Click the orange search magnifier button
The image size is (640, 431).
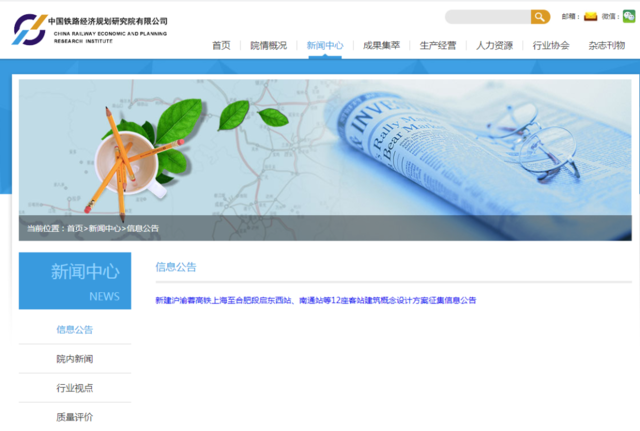tap(540, 17)
